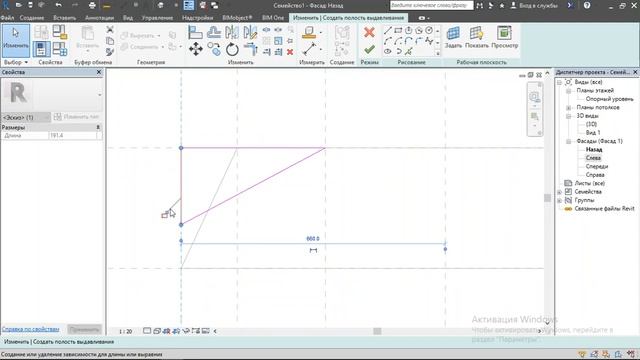640x360 pixels.
Task: Open the Вид 1 3D view
Action: (x=593, y=133)
